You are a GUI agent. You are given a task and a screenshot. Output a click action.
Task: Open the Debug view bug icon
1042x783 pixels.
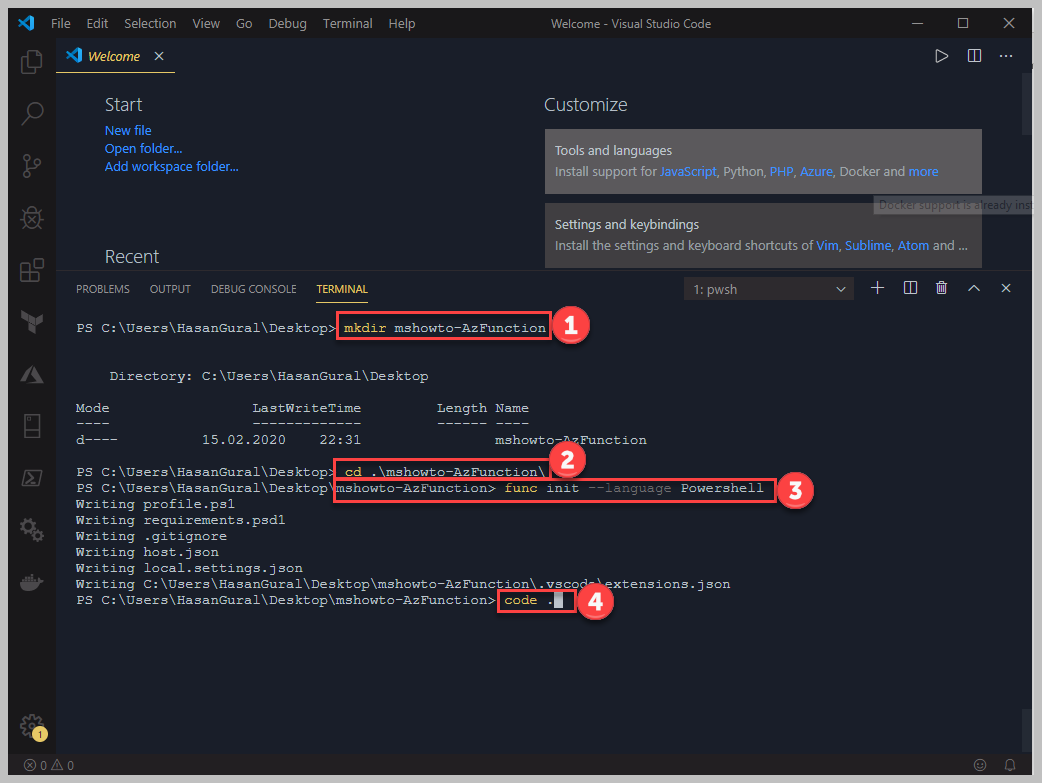(31, 217)
